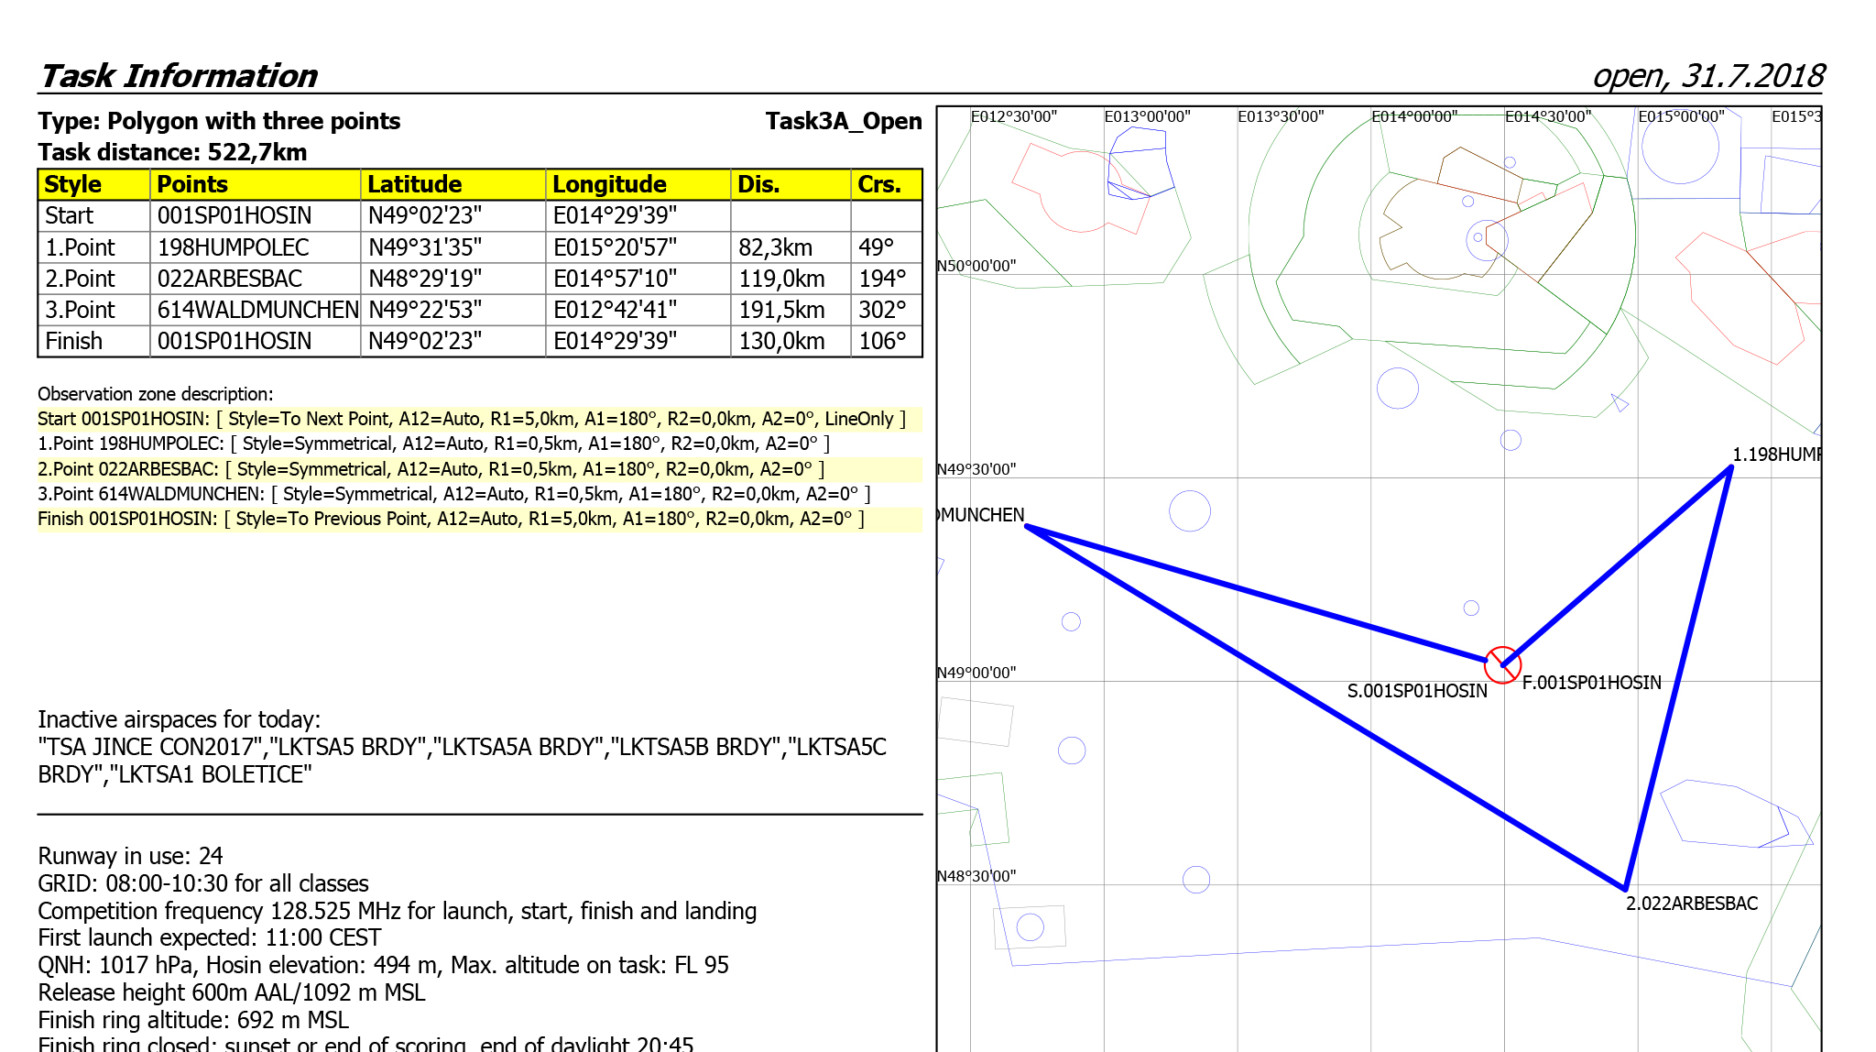Click the E014°00'00" longitude grid label
1876x1052 pixels.
pyautogui.click(x=1413, y=117)
